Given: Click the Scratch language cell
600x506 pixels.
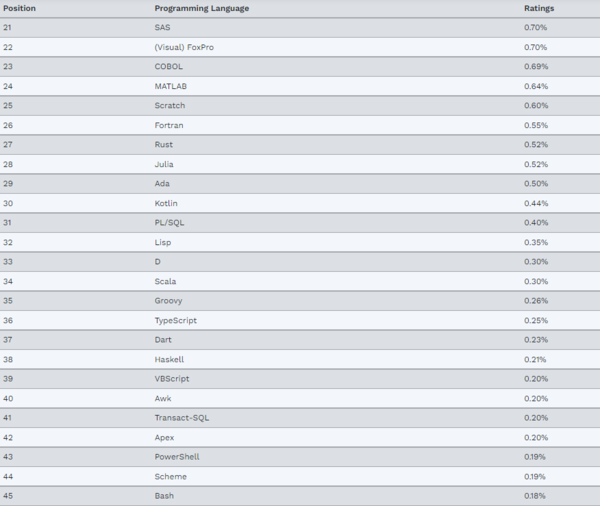Looking at the screenshot, I should point(170,105).
